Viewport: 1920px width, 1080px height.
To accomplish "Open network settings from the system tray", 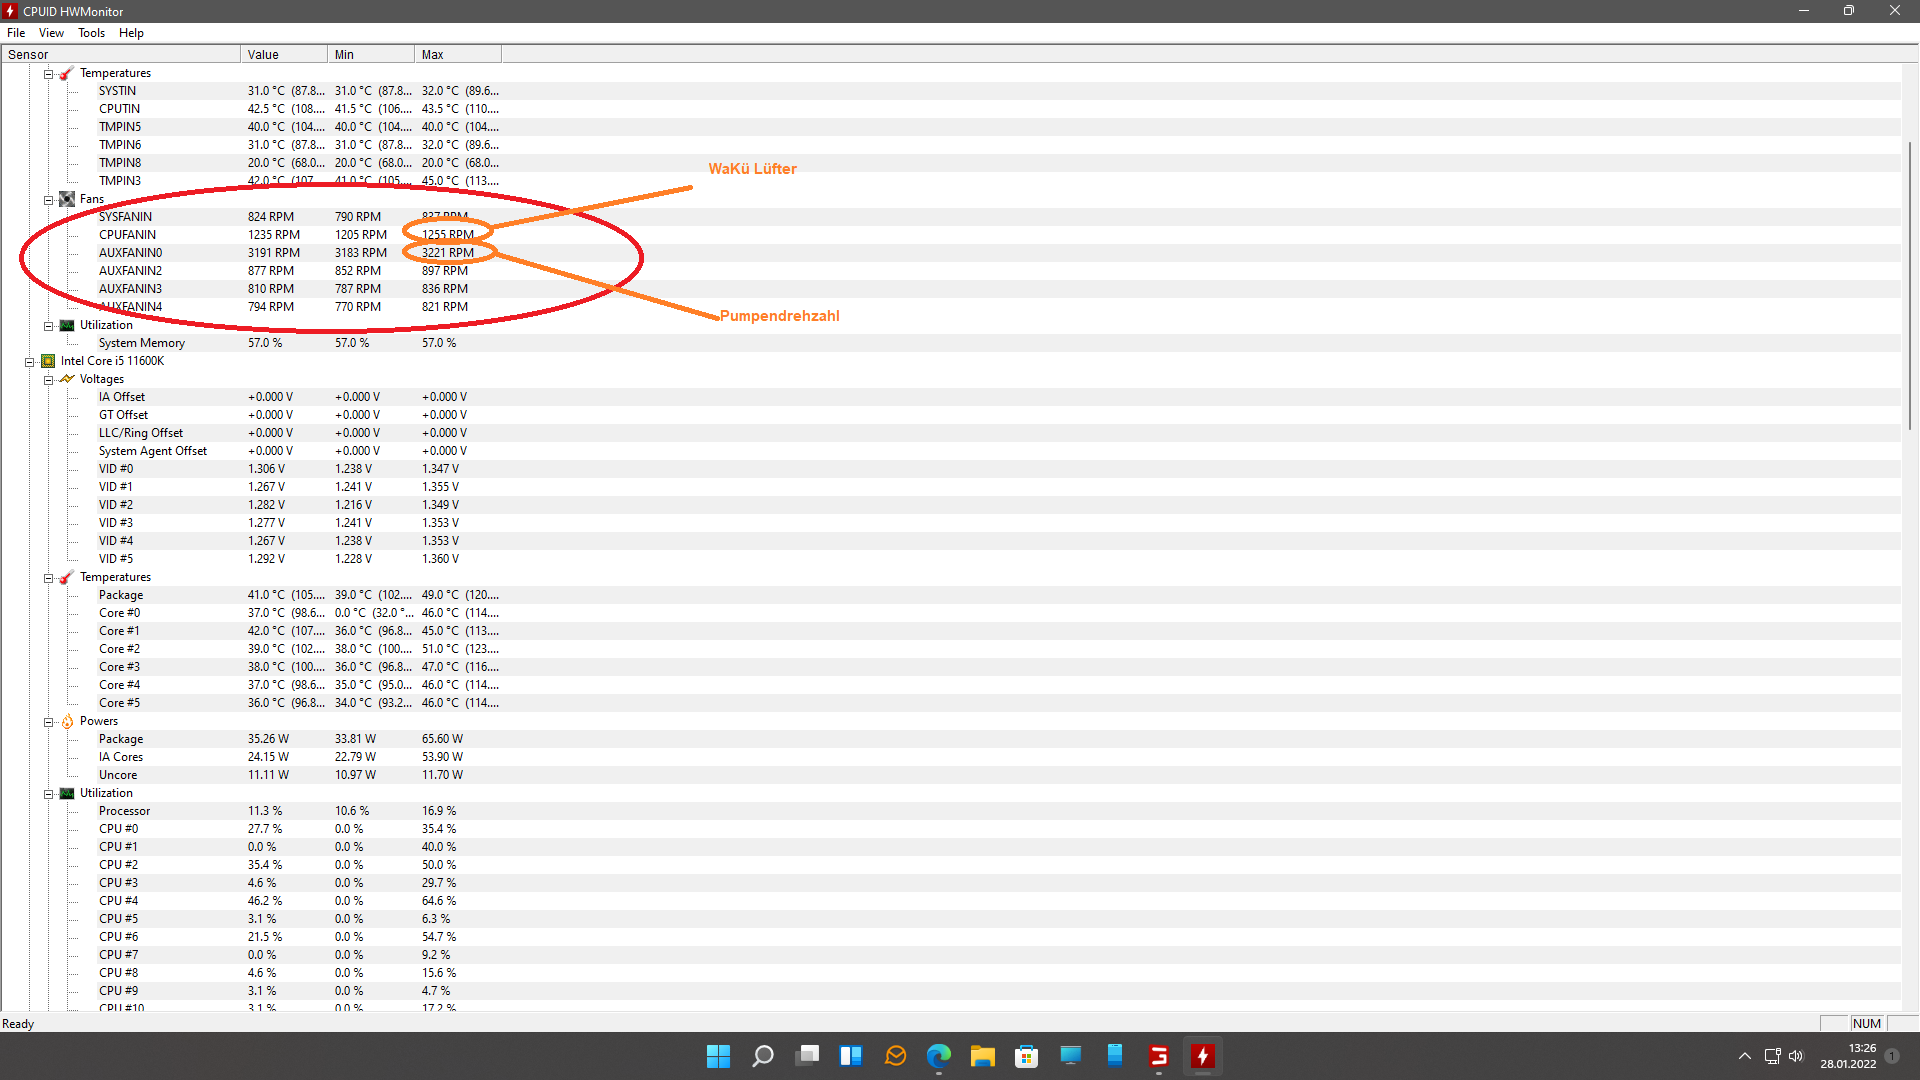I will 1772,1056.
